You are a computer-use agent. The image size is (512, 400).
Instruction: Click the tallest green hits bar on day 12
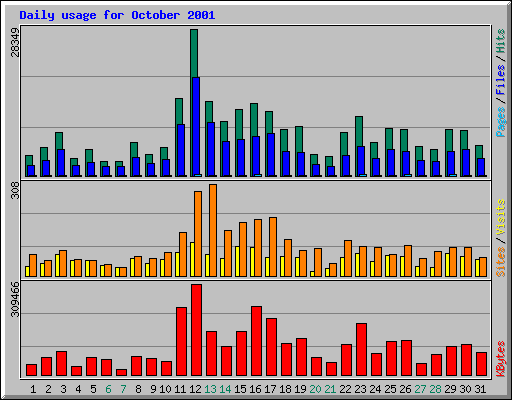point(194,53)
